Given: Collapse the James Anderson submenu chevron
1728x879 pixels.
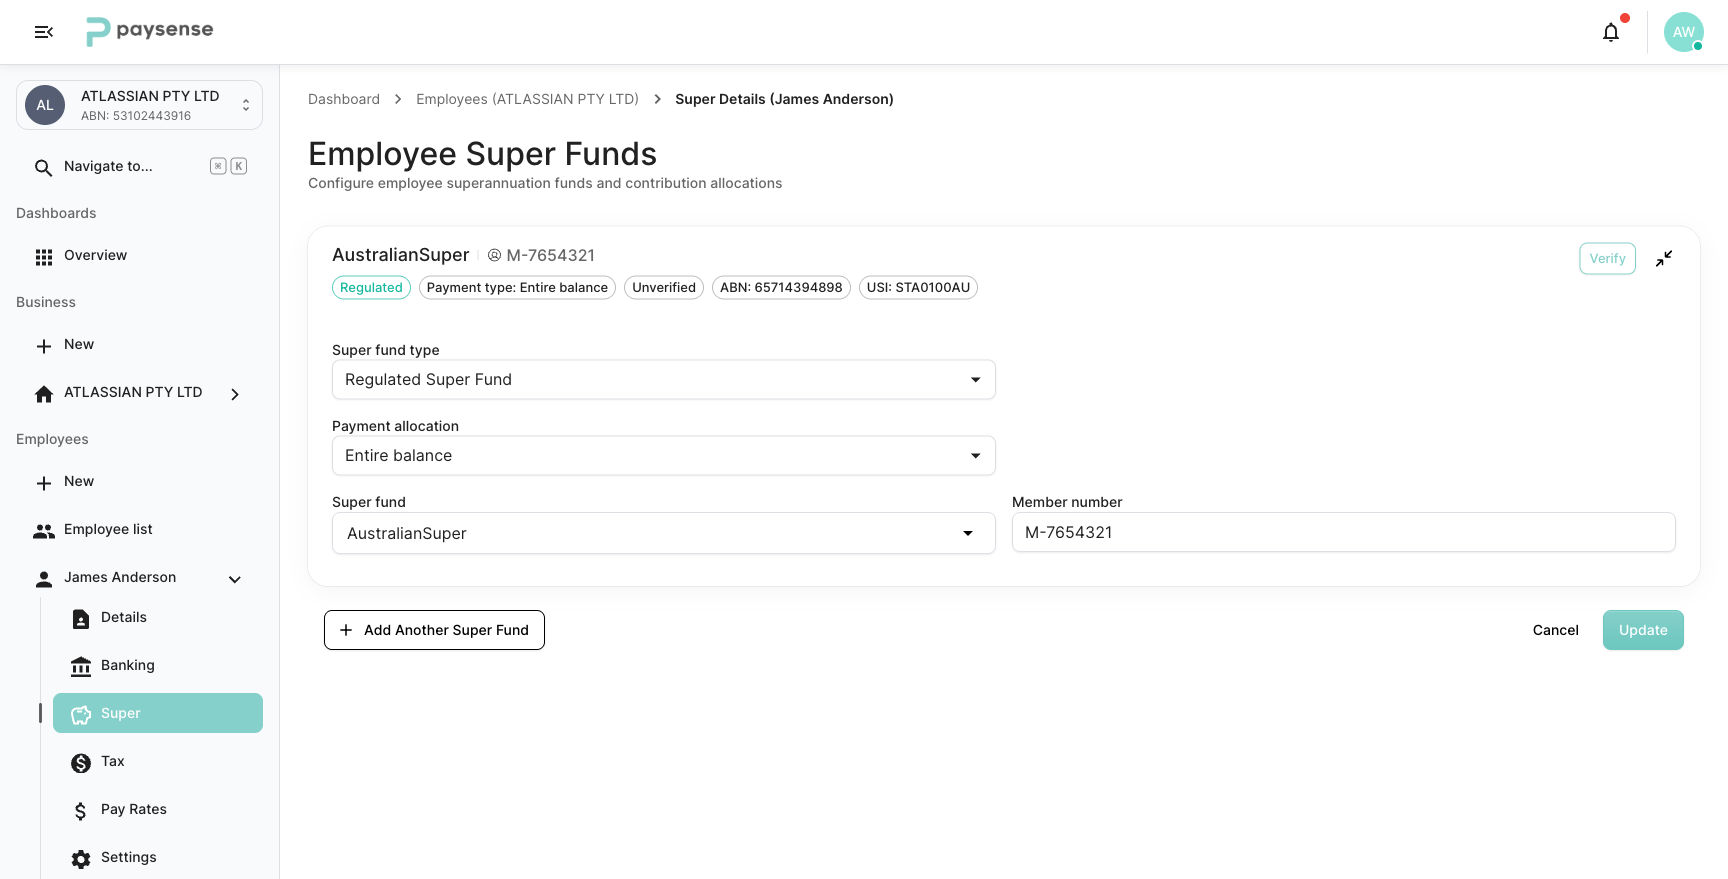Looking at the screenshot, I should click(235, 579).
